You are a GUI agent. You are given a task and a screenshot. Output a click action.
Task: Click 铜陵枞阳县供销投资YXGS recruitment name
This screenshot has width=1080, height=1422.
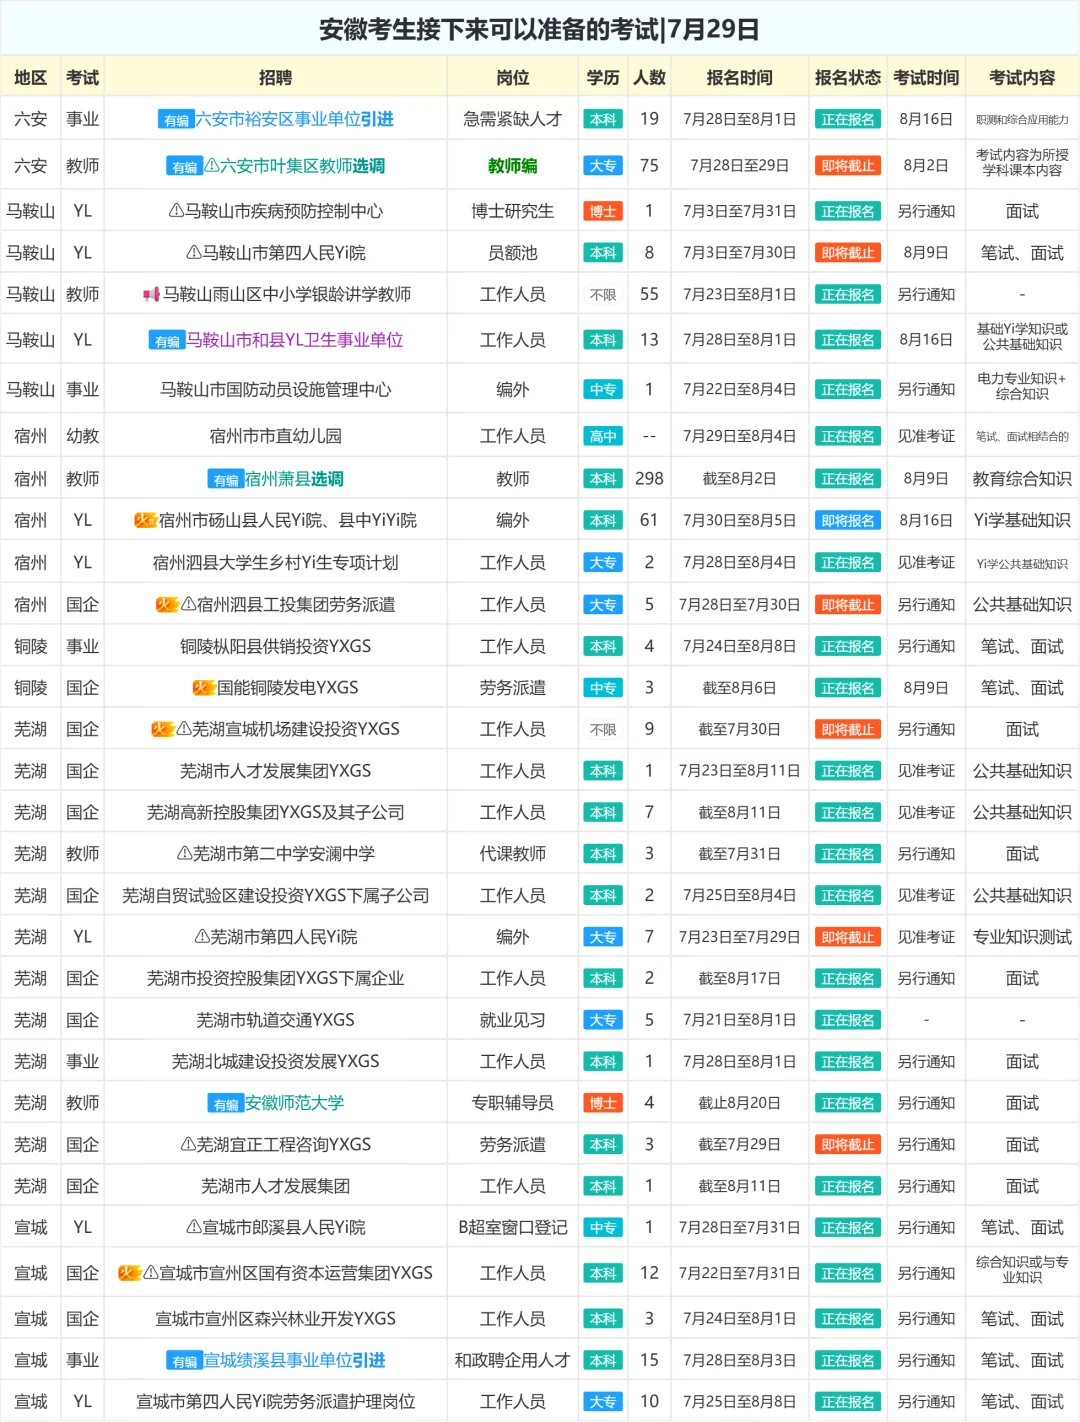coord(275,646)
